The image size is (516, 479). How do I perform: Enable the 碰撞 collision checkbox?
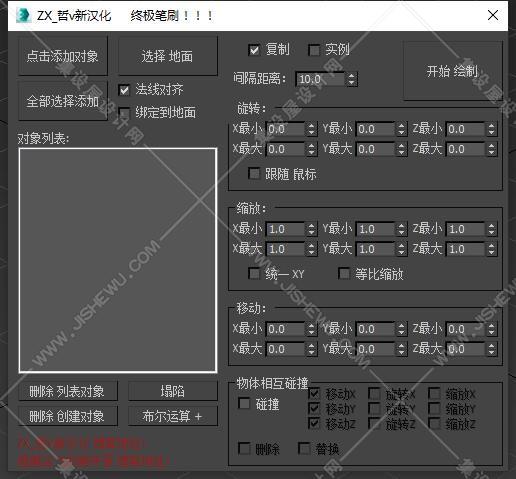tap(244, 403)
